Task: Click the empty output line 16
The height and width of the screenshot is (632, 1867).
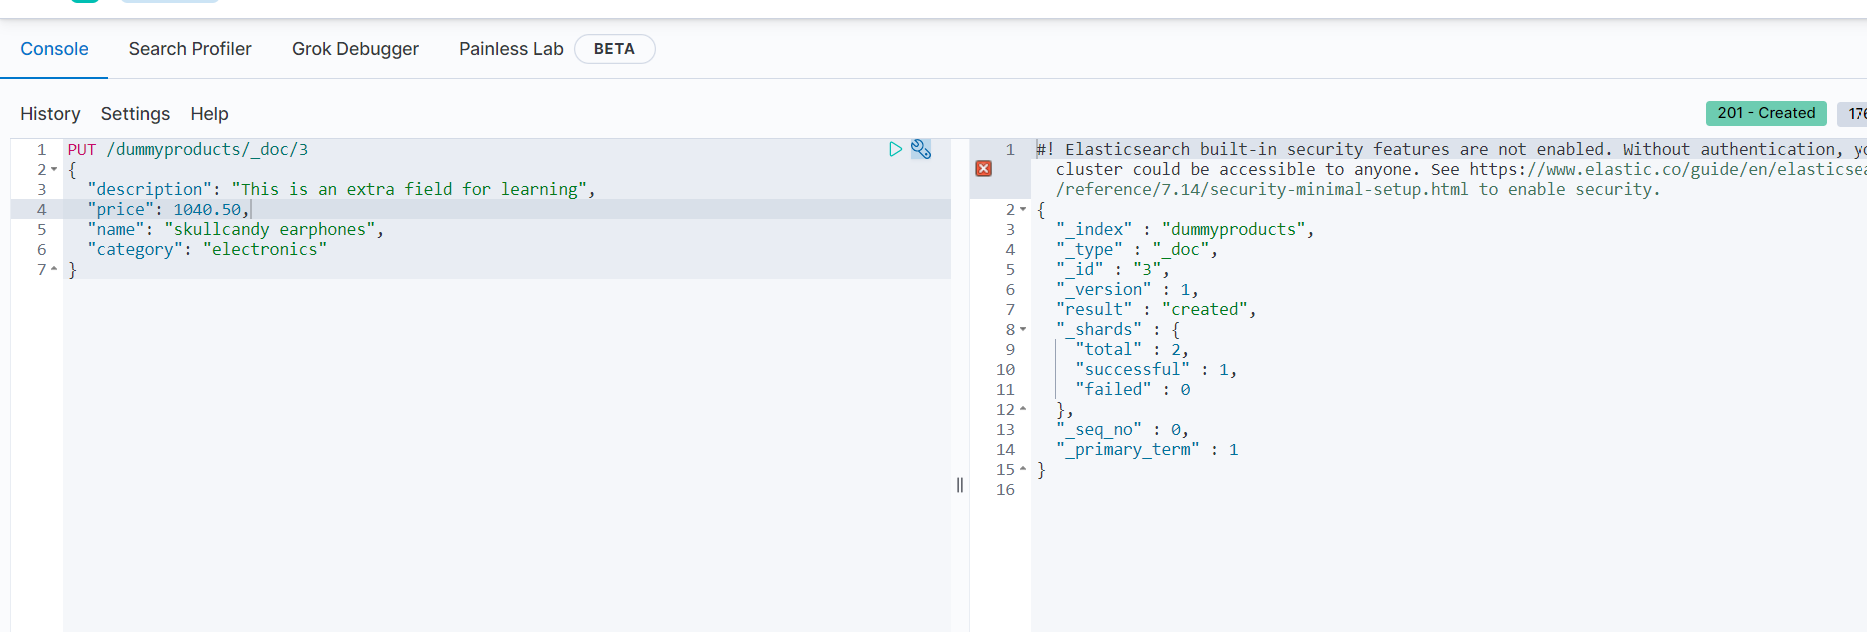Action: tap(1449, 489)
